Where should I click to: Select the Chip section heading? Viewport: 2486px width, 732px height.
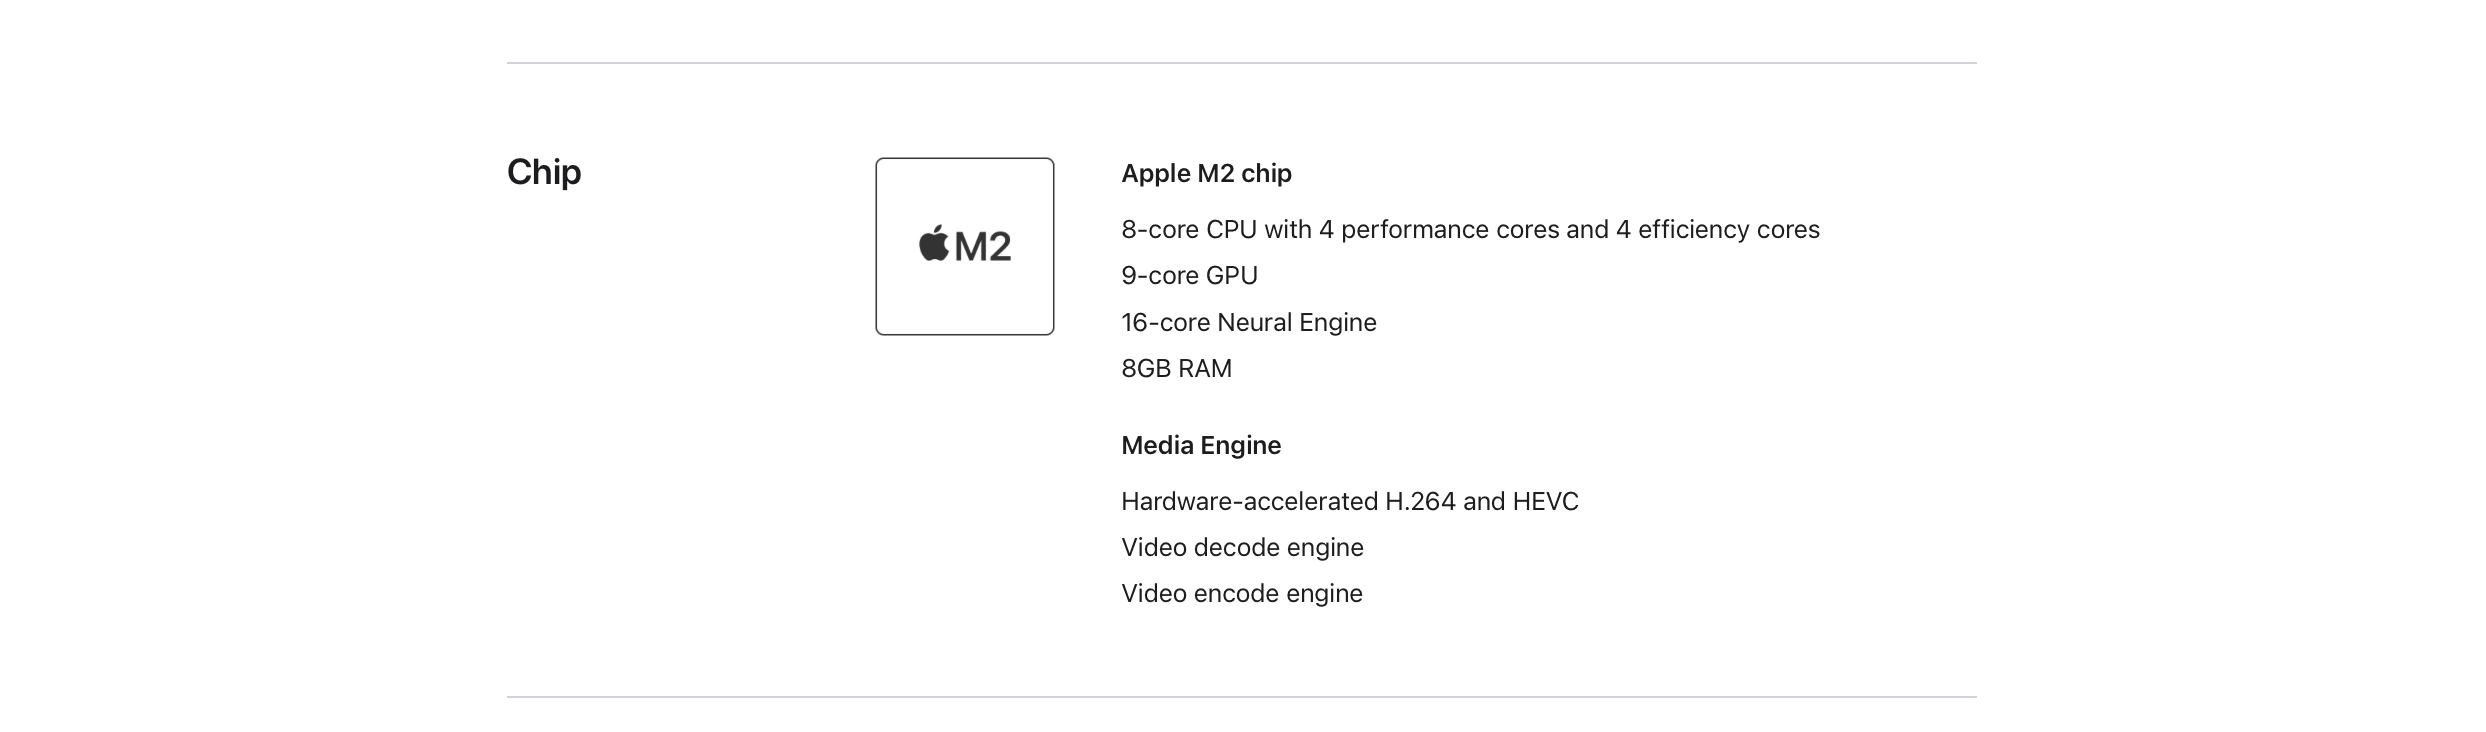click(544, 172)
